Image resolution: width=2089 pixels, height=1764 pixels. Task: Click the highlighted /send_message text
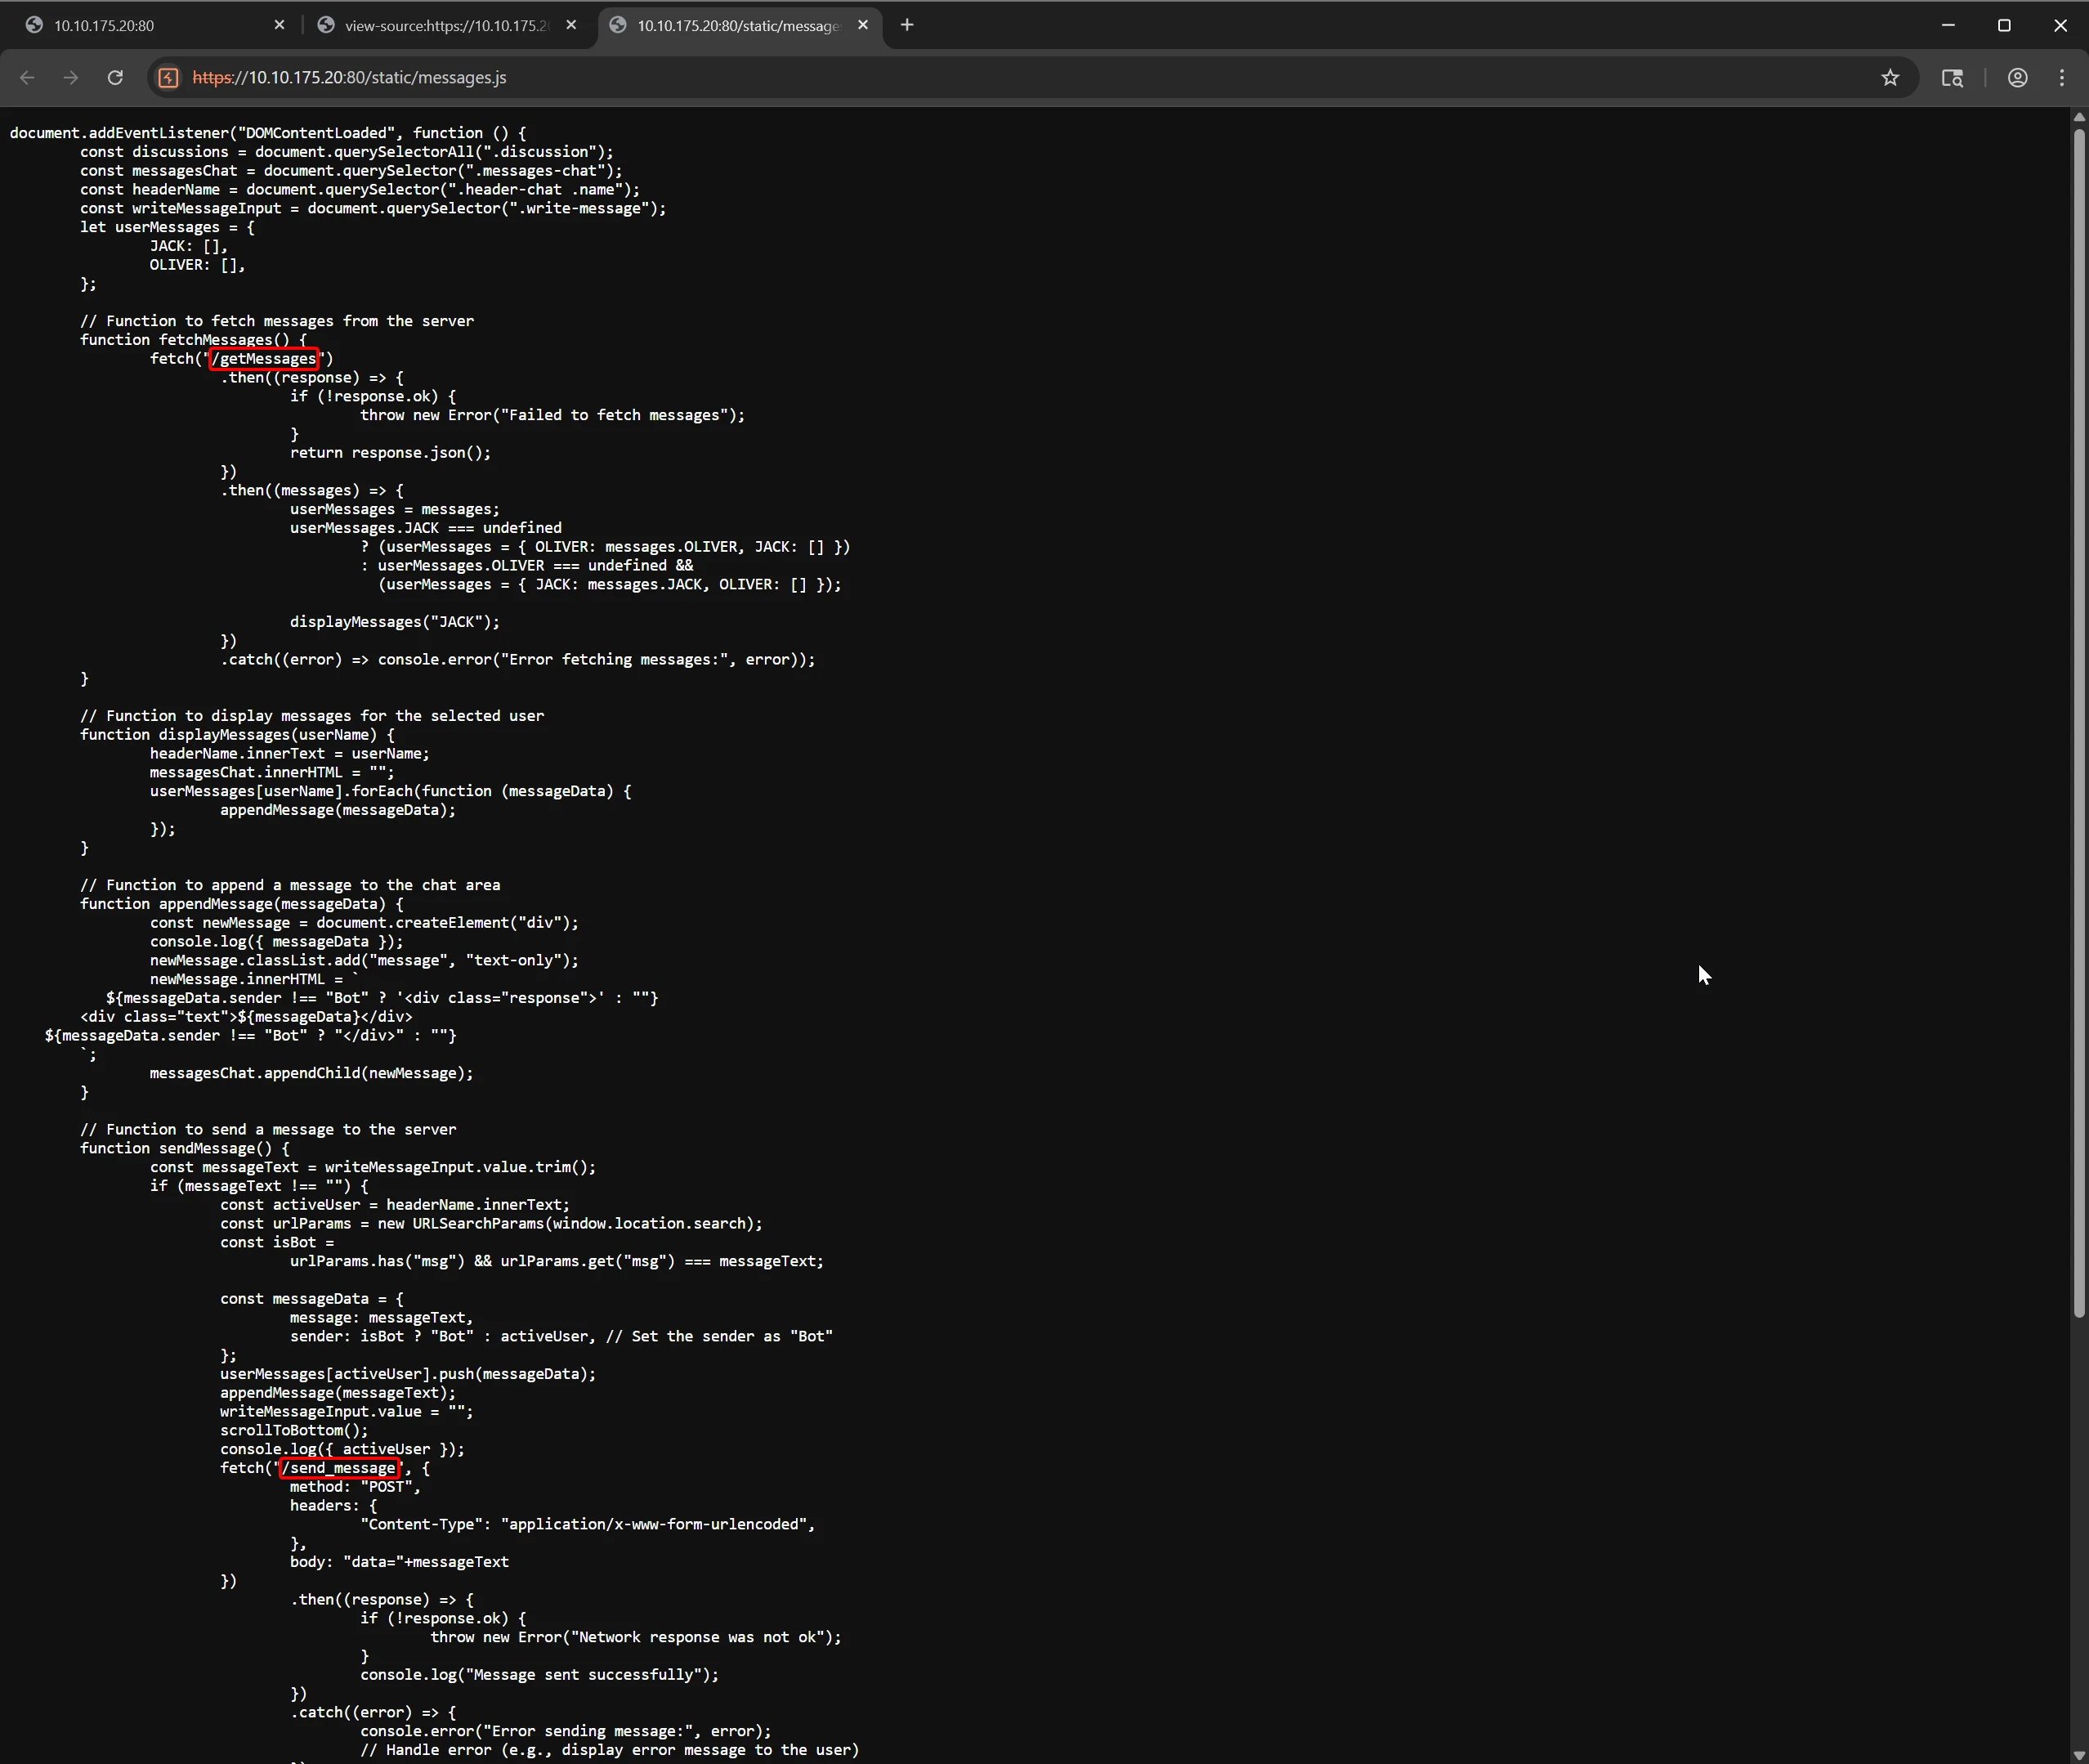coord(340,1468)
